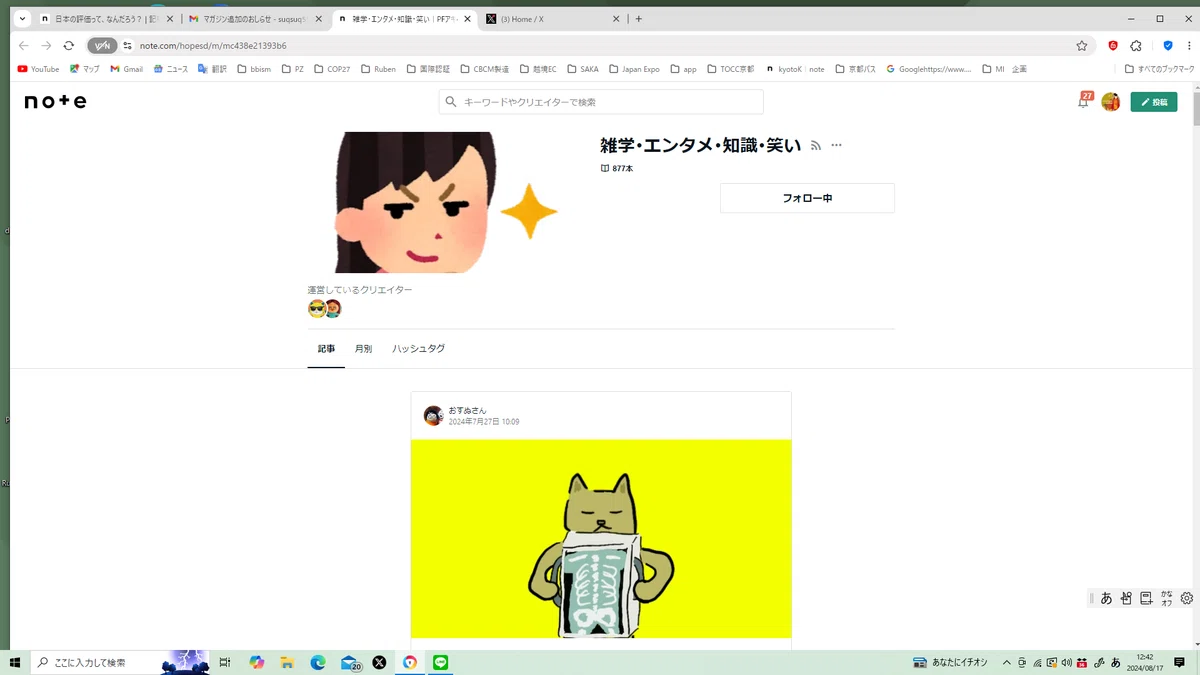The height and width of the screenshot is (675, 1200).
Task: Select the ハッシュタグ tab
Action: coord(418,349)
